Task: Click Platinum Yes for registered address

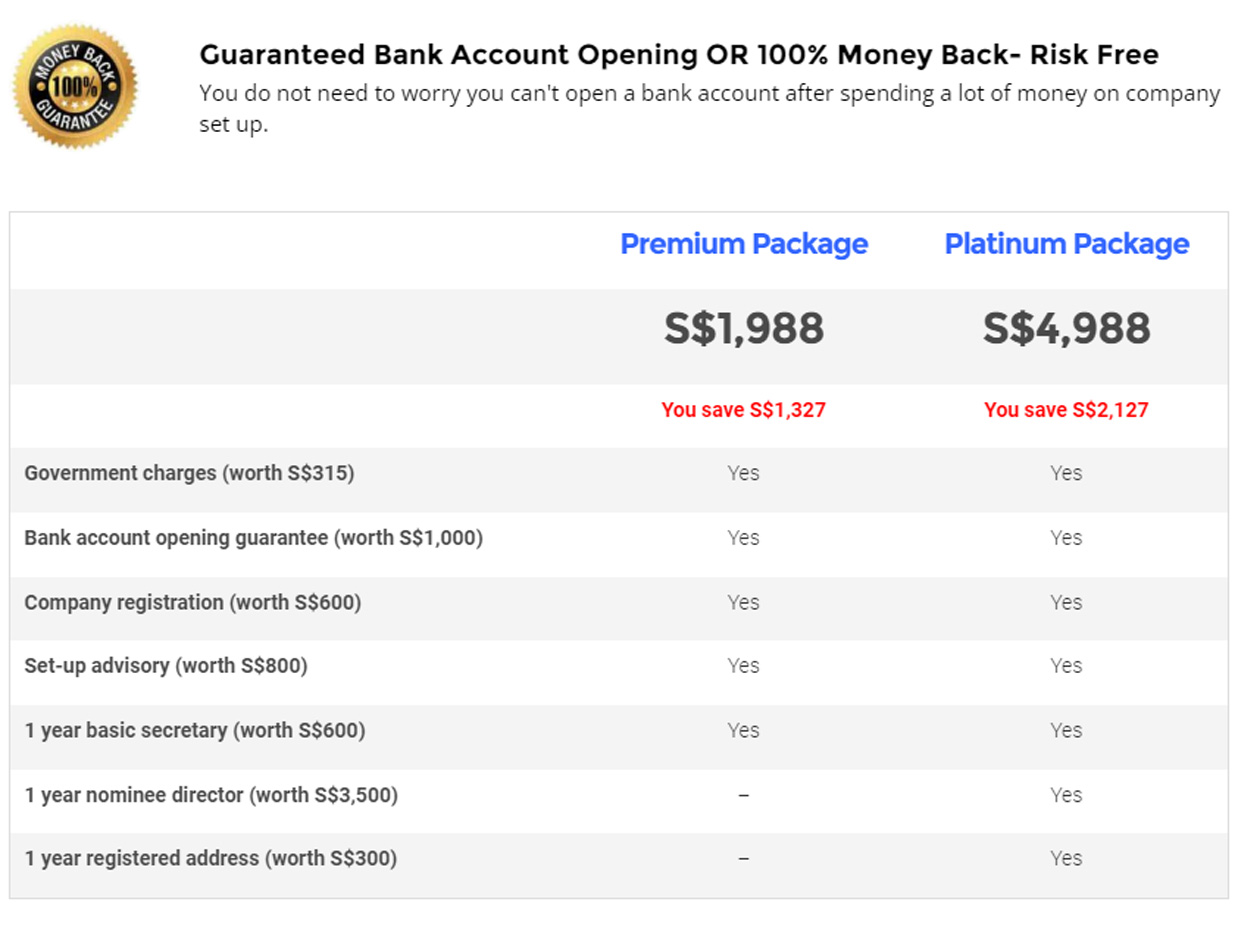Action: (1066, 858)
